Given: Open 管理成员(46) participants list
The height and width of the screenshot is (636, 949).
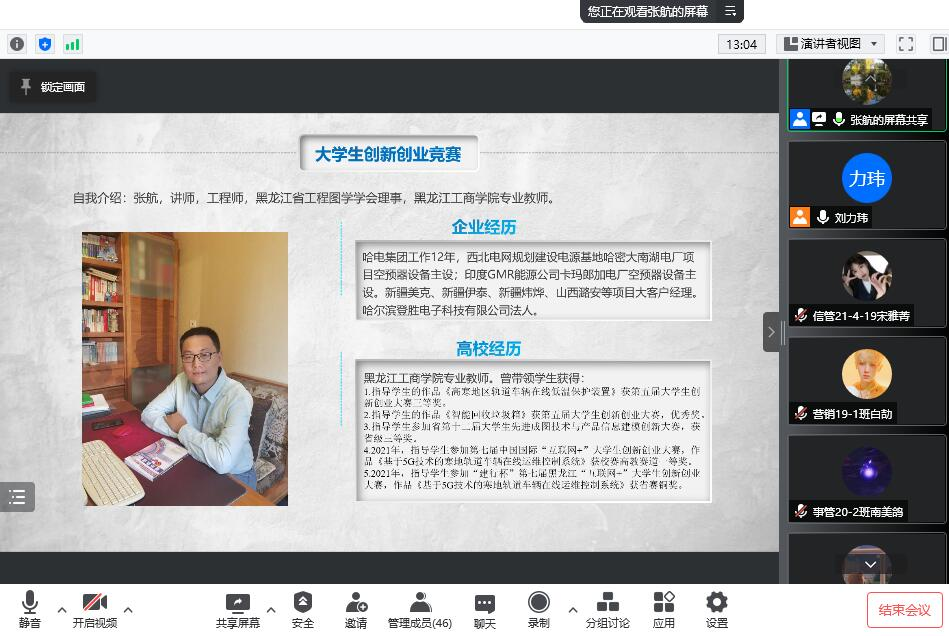Looking at the screenshot, I should [420, 609].
